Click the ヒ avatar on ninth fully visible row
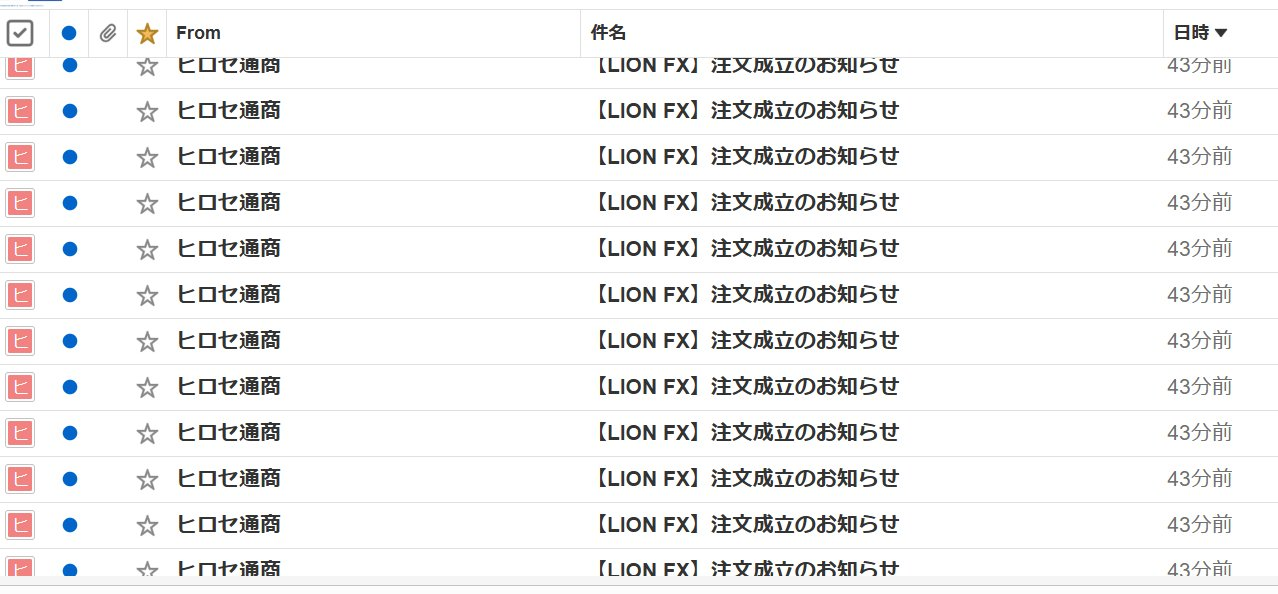1278x594 pixels. click(x=20, y=478)
